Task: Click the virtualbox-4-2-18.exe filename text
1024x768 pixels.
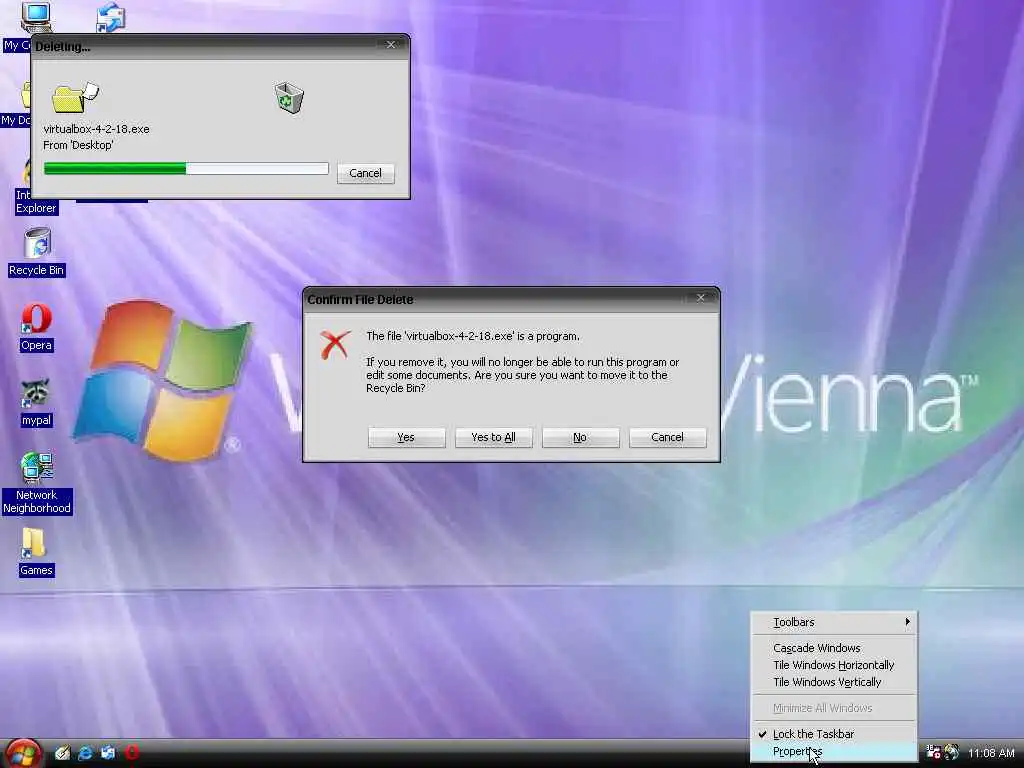Action: tap(97, 129)
